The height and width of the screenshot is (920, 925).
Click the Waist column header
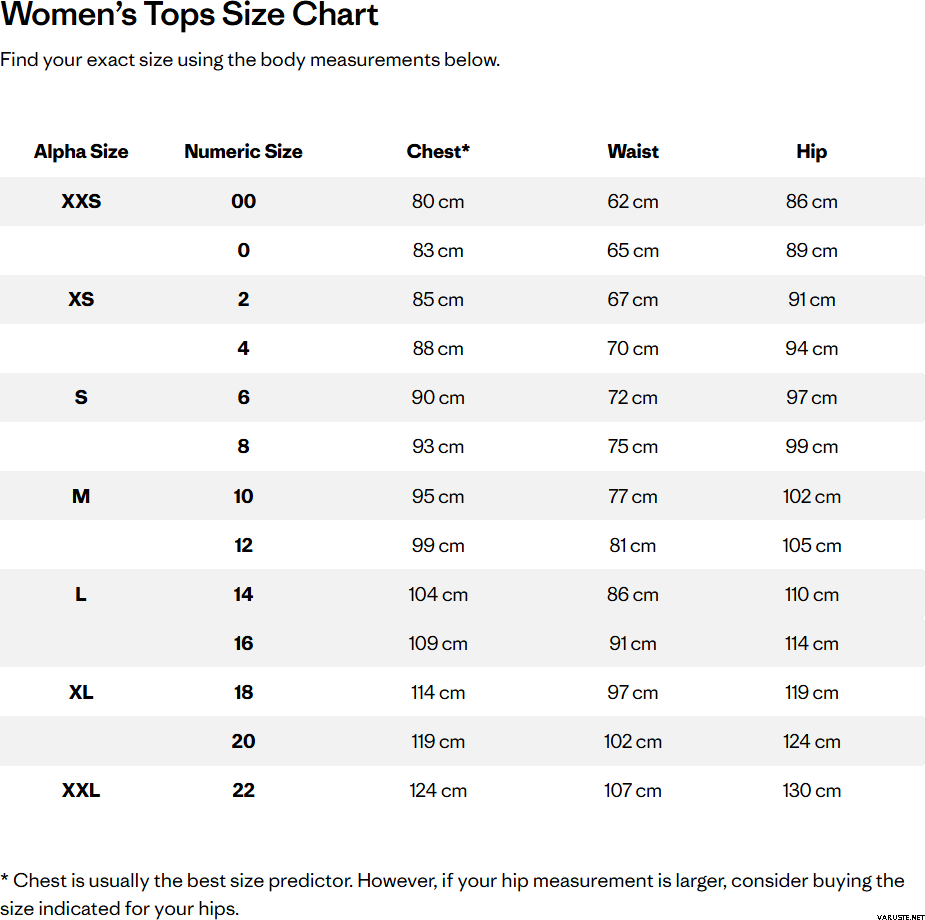(x=633, y=152)
